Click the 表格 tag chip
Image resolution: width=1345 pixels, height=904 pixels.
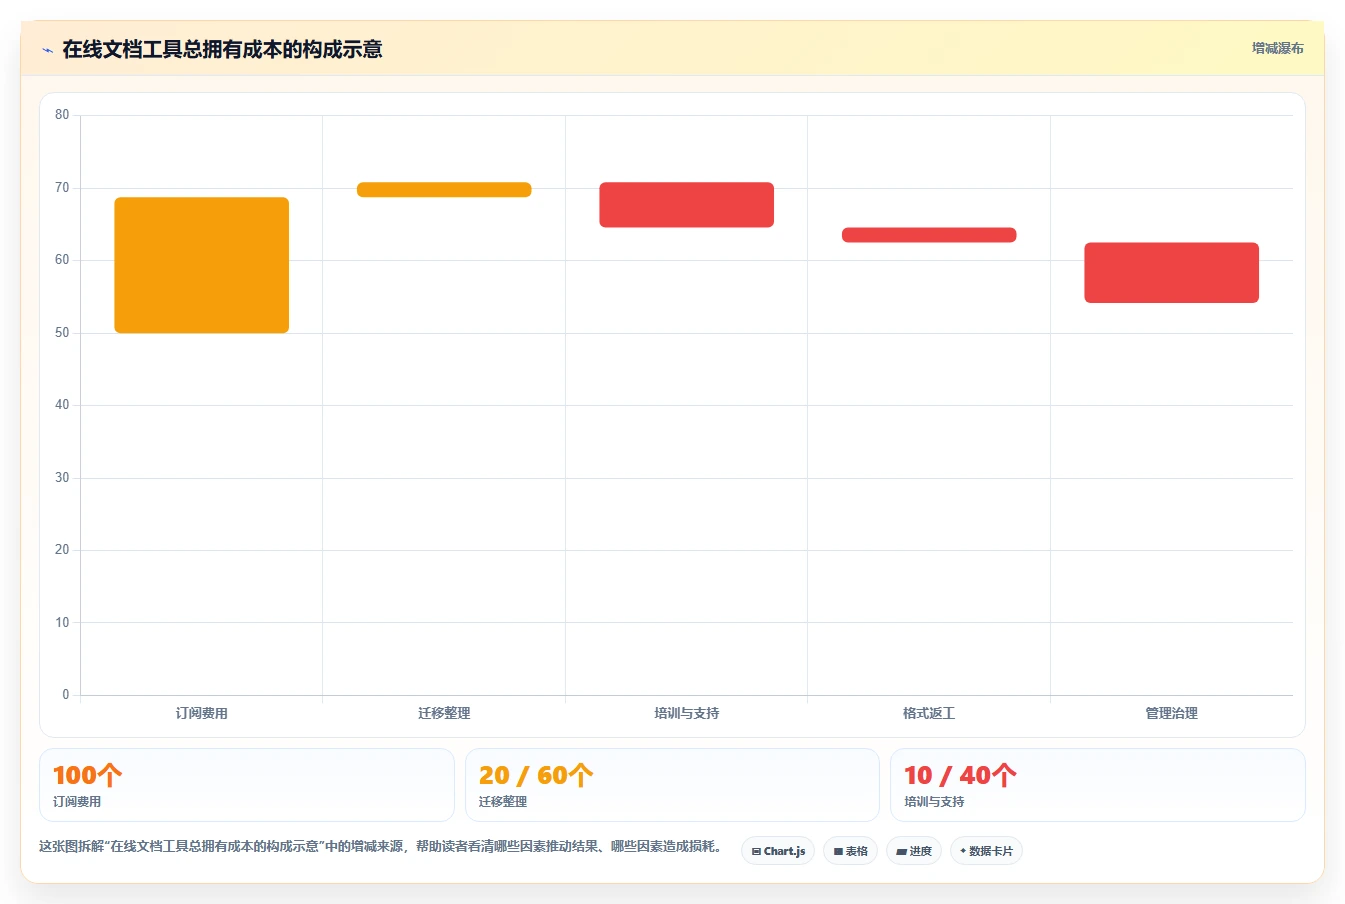point(850,851)
